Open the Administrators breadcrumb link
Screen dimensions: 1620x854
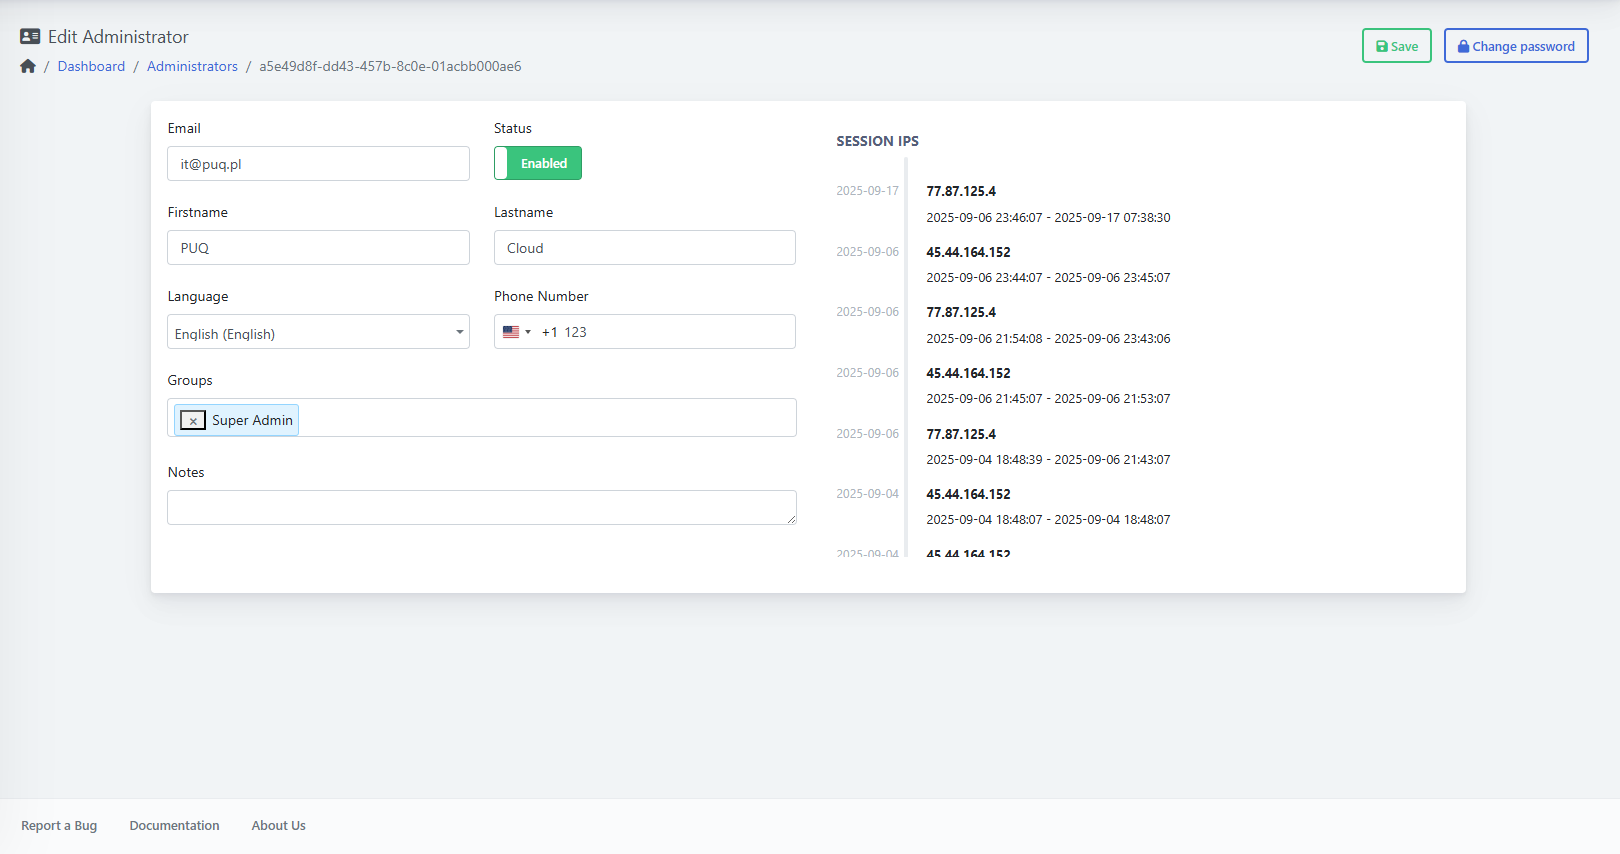[x=192, y=66]
